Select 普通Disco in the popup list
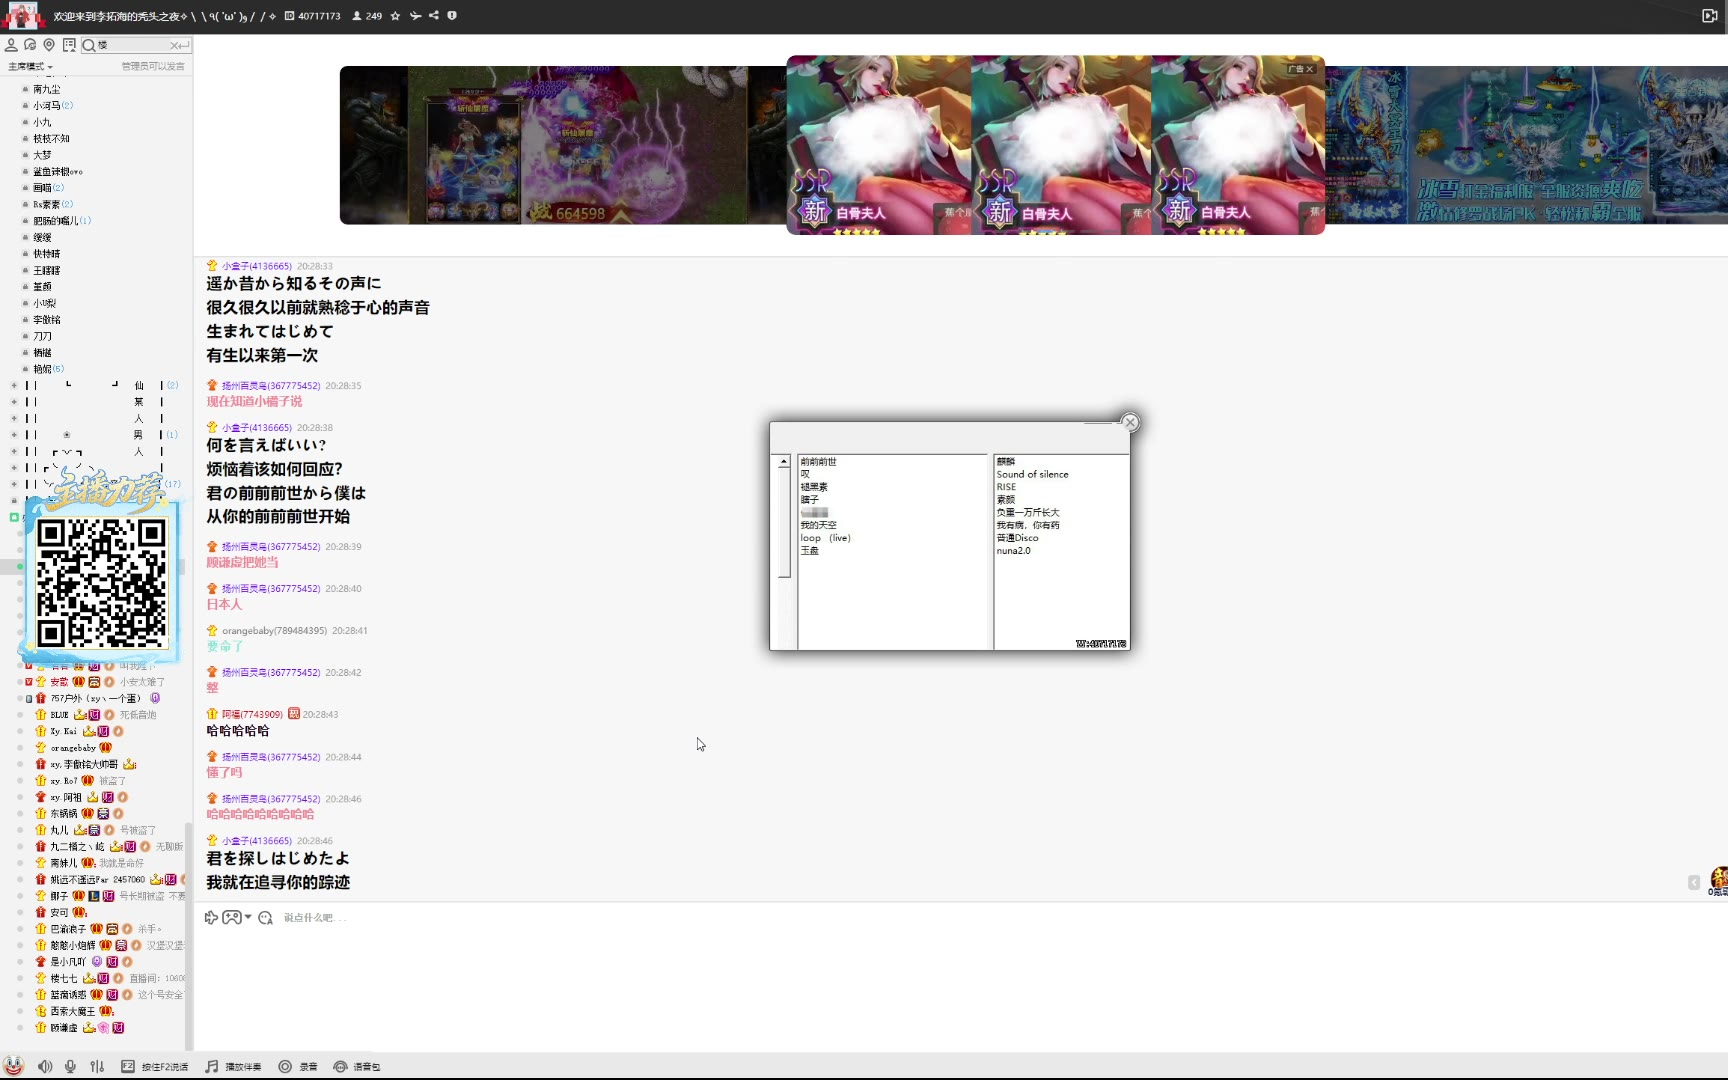 point(1017,538)
